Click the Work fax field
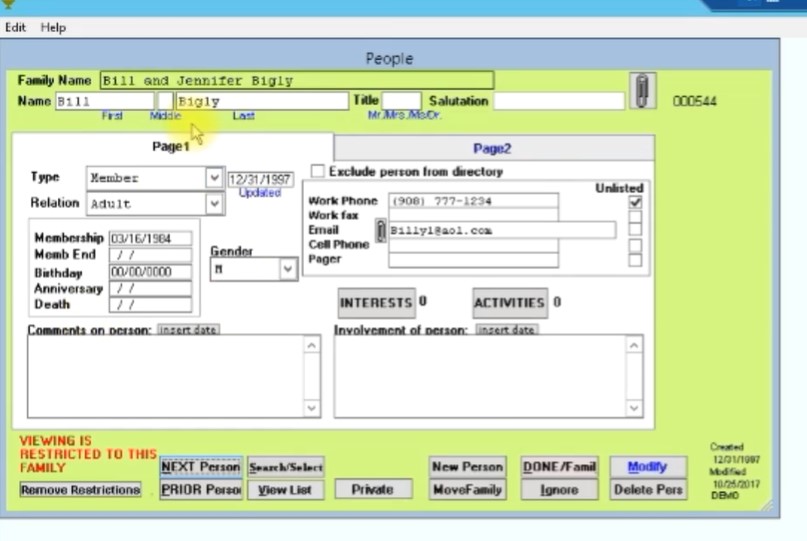This screenshot has width=807, height=541. pyautogui.click(x=473, y=215)
